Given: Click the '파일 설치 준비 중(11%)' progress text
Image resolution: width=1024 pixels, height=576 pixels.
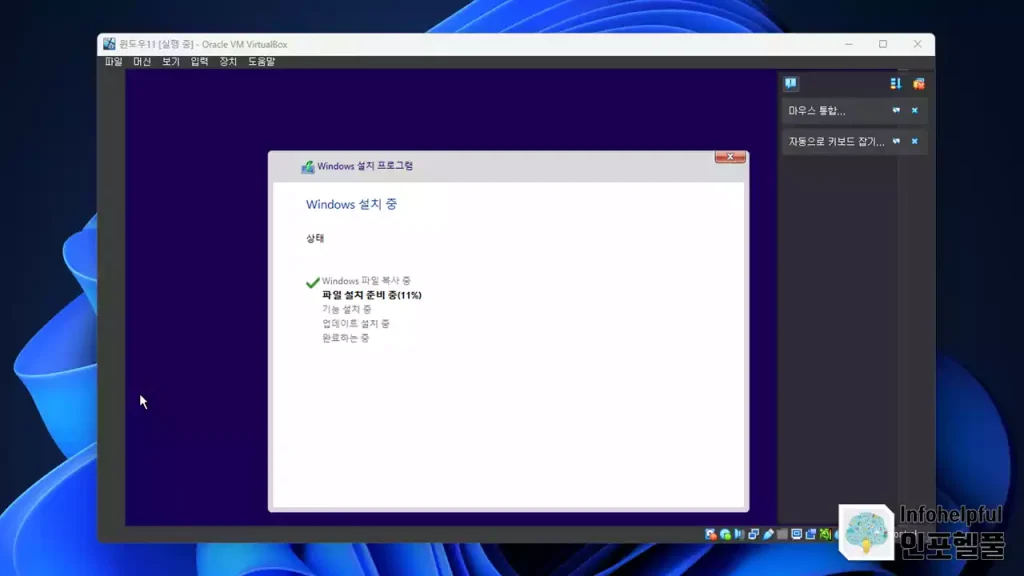Looking at the screenshot, I should [372, 295].
